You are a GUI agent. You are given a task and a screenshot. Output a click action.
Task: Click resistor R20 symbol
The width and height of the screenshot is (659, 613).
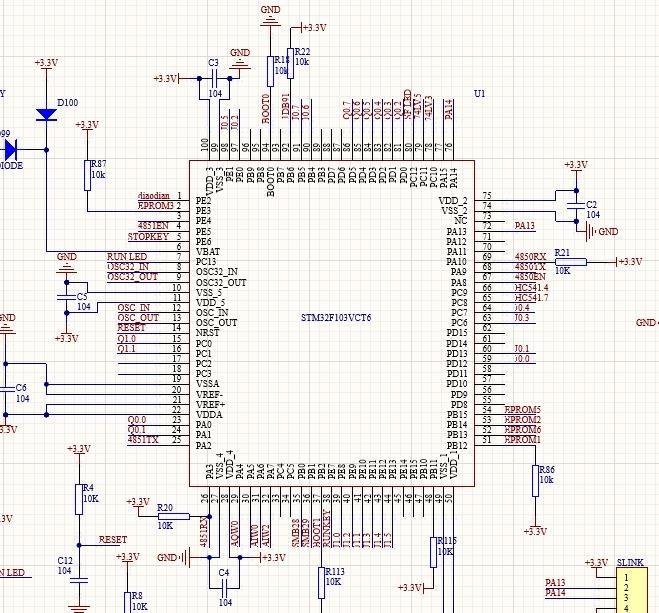click(174, 516)
